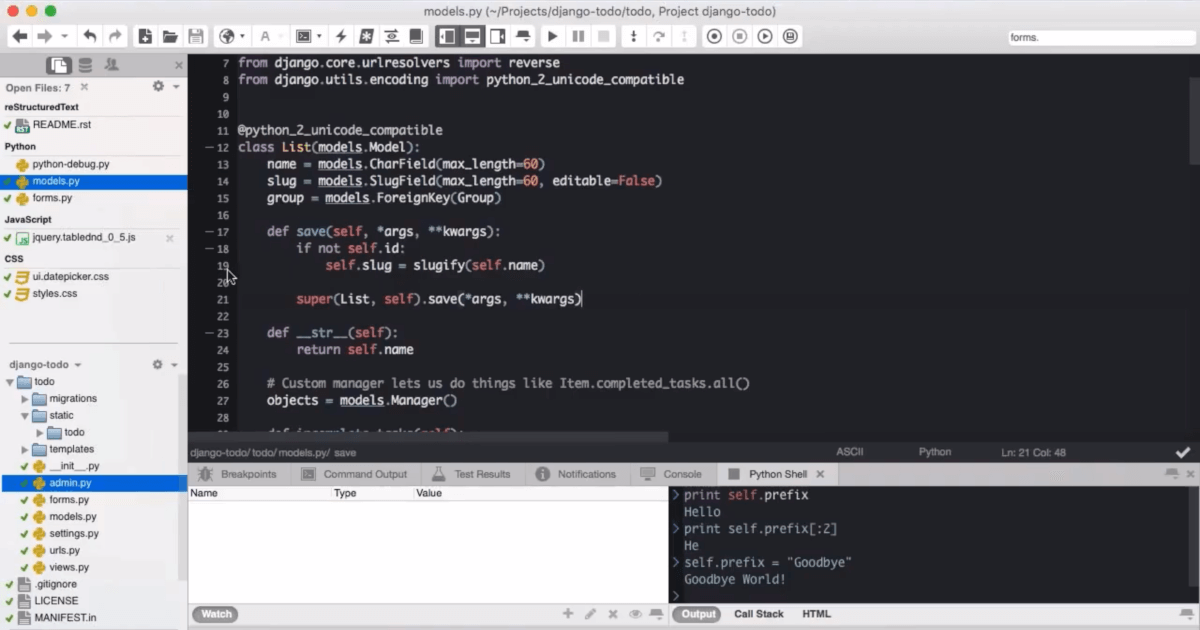Collapse def save fold at line 17
The image size is (1200, 630).
point(208,232)
